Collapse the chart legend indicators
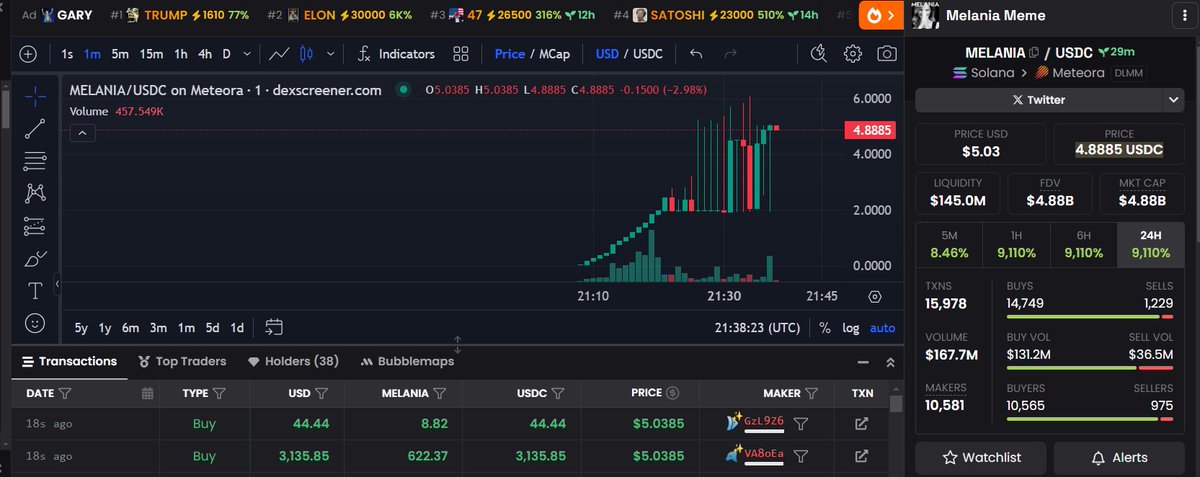 click(x=82, y=132)
